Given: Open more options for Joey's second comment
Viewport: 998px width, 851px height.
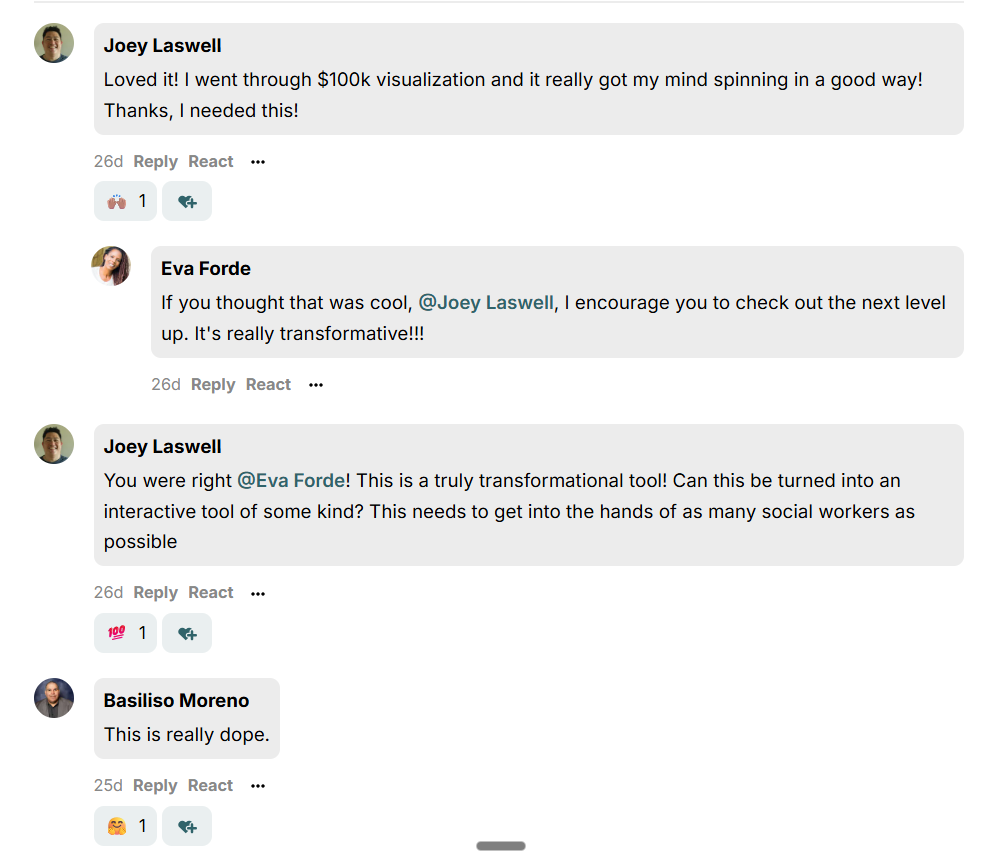Looking at the screenshot, I should [258, 593].
